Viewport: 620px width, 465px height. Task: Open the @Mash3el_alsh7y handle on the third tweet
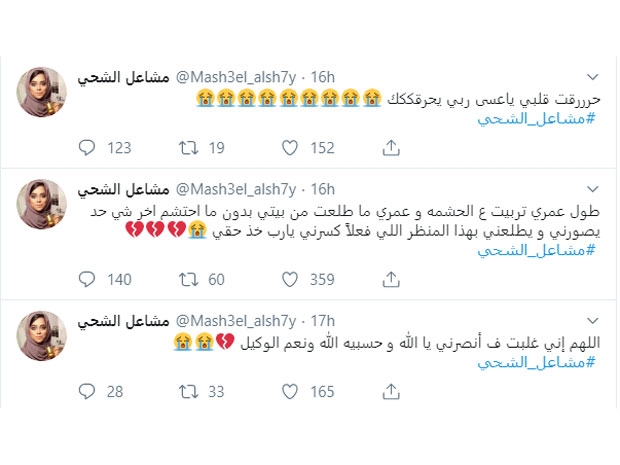click(x=237, y=320)
